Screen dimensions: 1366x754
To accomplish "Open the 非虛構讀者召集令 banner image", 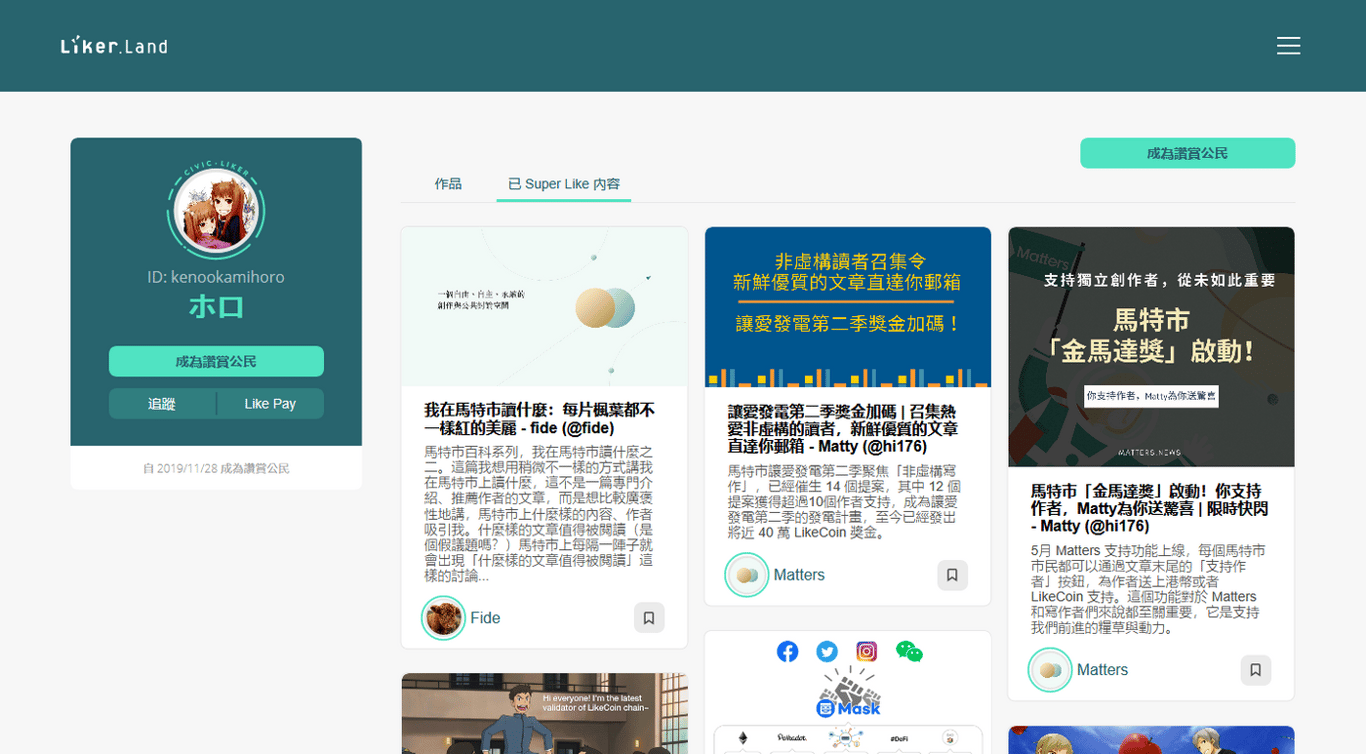I will click(x=848, y=307).
